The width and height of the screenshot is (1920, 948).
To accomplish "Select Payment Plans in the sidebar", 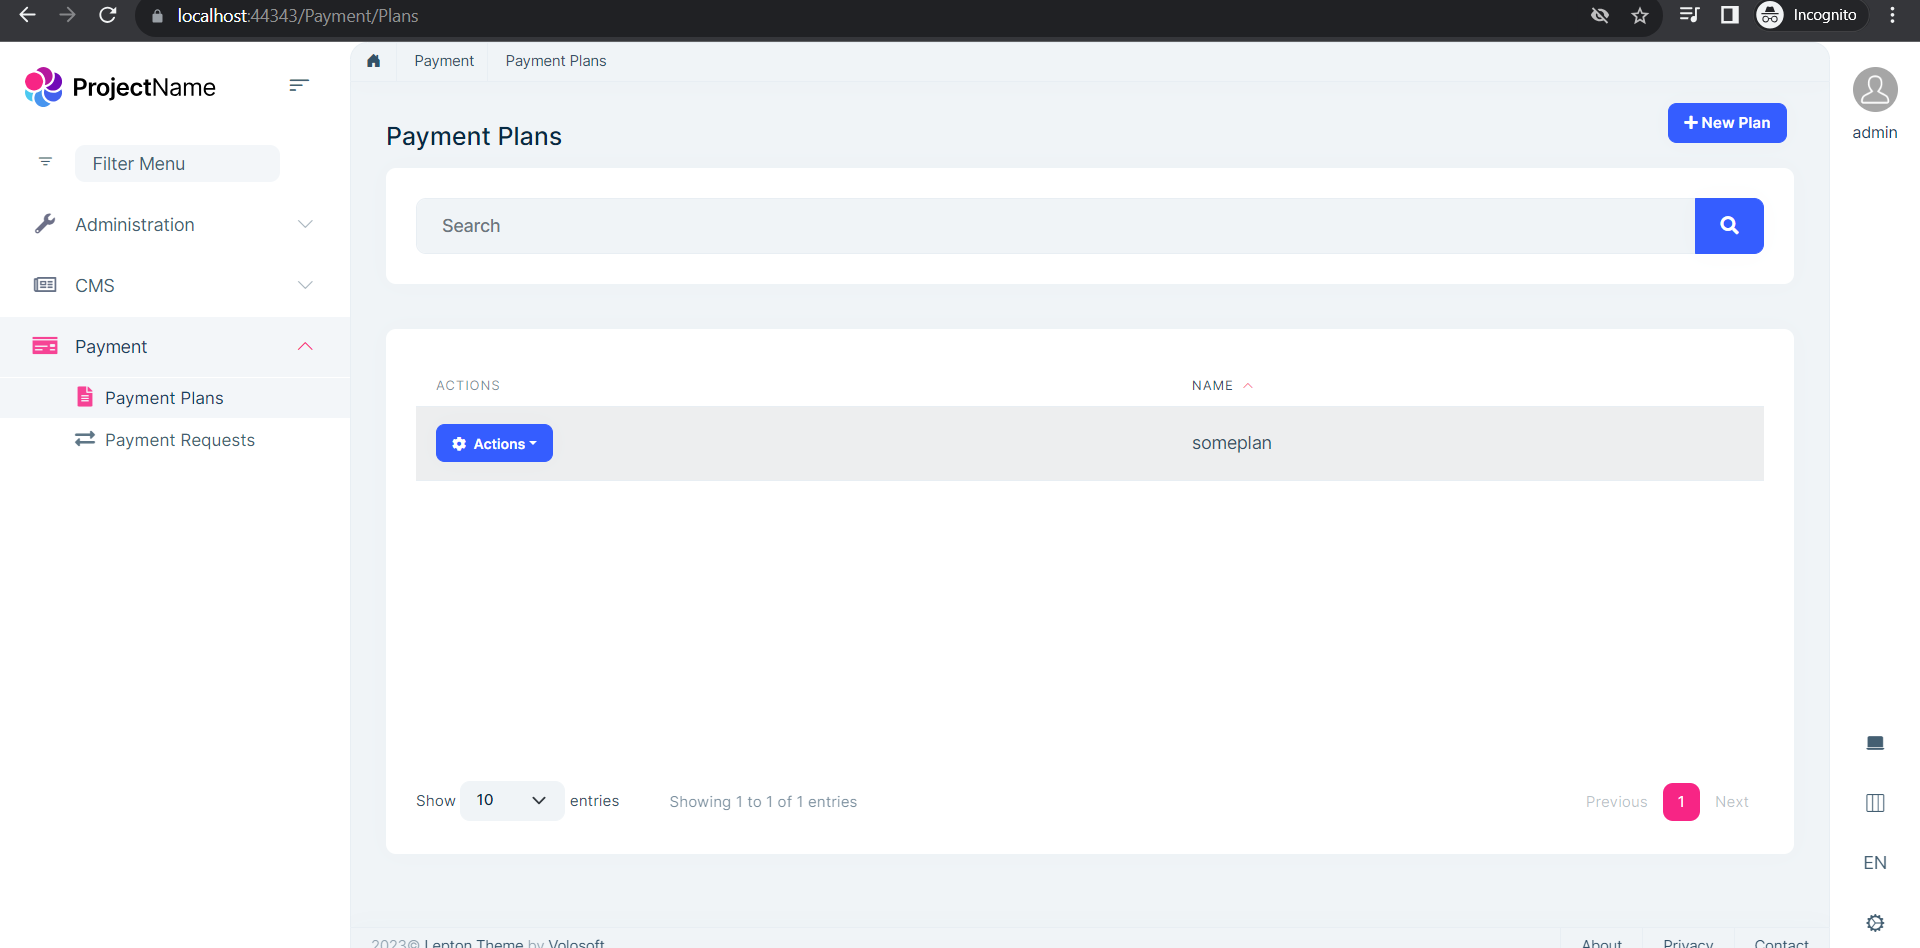I will (164, 398).
